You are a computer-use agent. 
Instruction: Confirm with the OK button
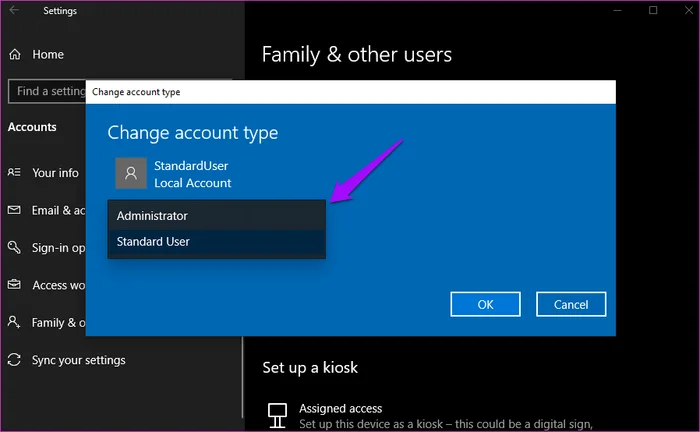485,304
